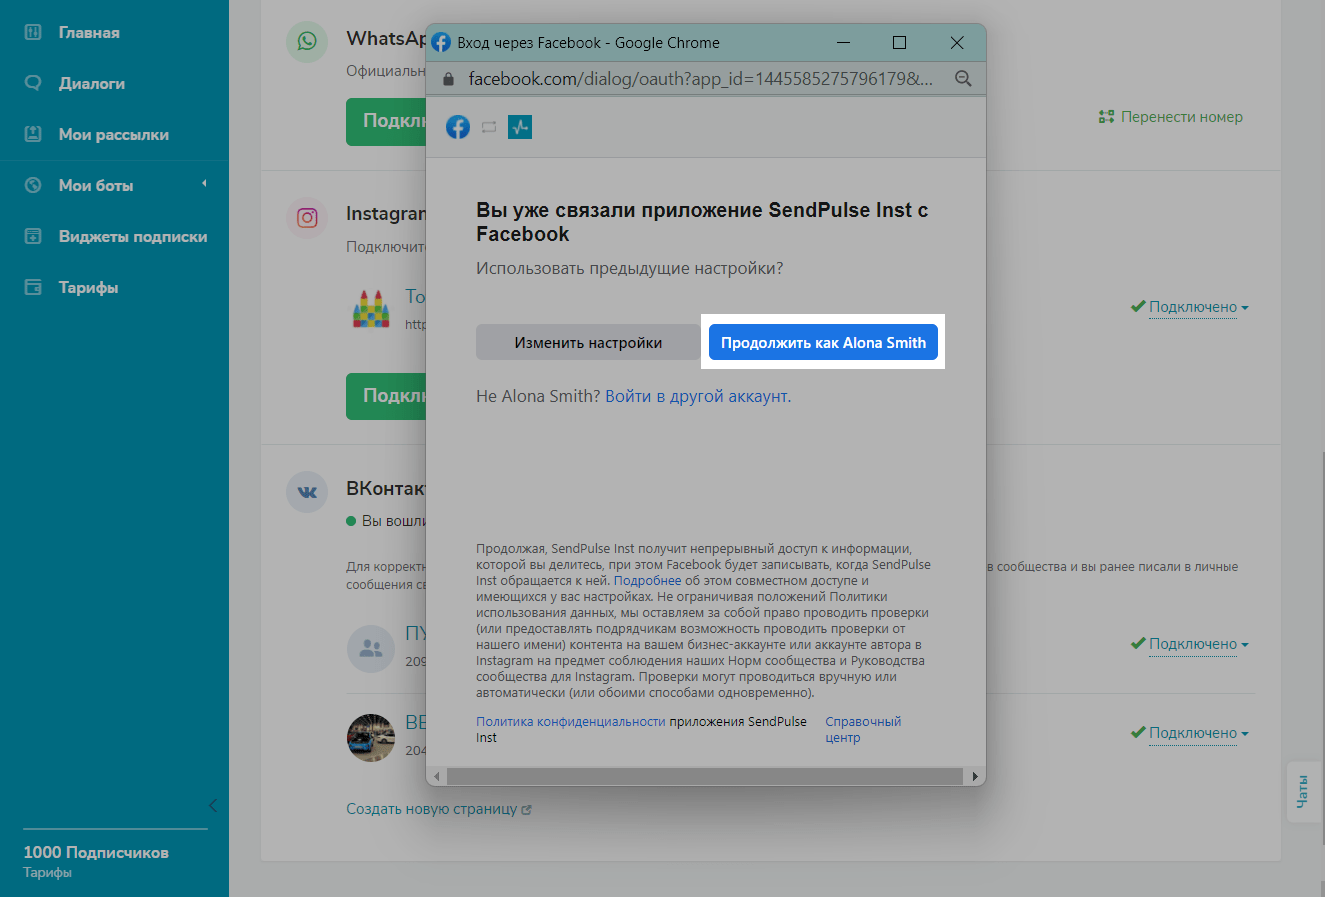This screenshot has width=1325, height=897.
Task: Open the Войти в другой аккаунт link
Action: coord(696,396)
